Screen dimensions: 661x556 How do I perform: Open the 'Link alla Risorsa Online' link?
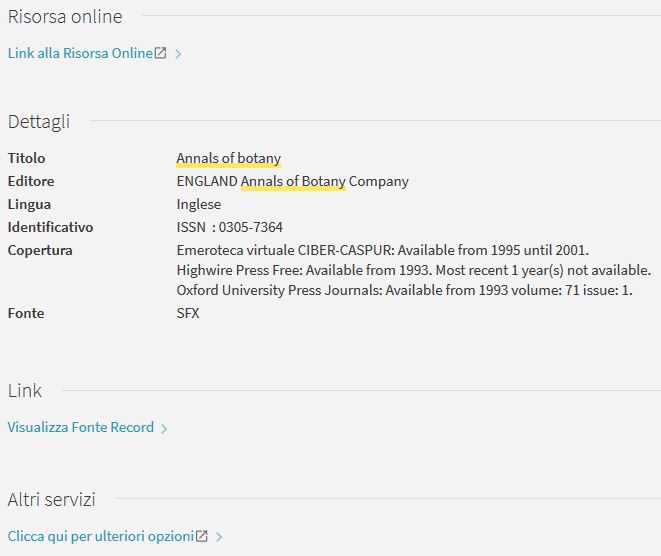click(80, 53)
